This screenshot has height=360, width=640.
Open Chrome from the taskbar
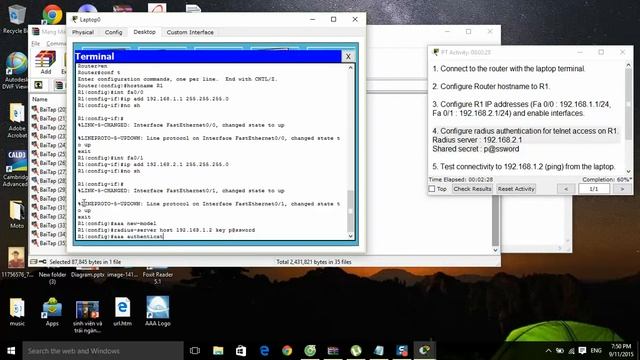[287, 351]
